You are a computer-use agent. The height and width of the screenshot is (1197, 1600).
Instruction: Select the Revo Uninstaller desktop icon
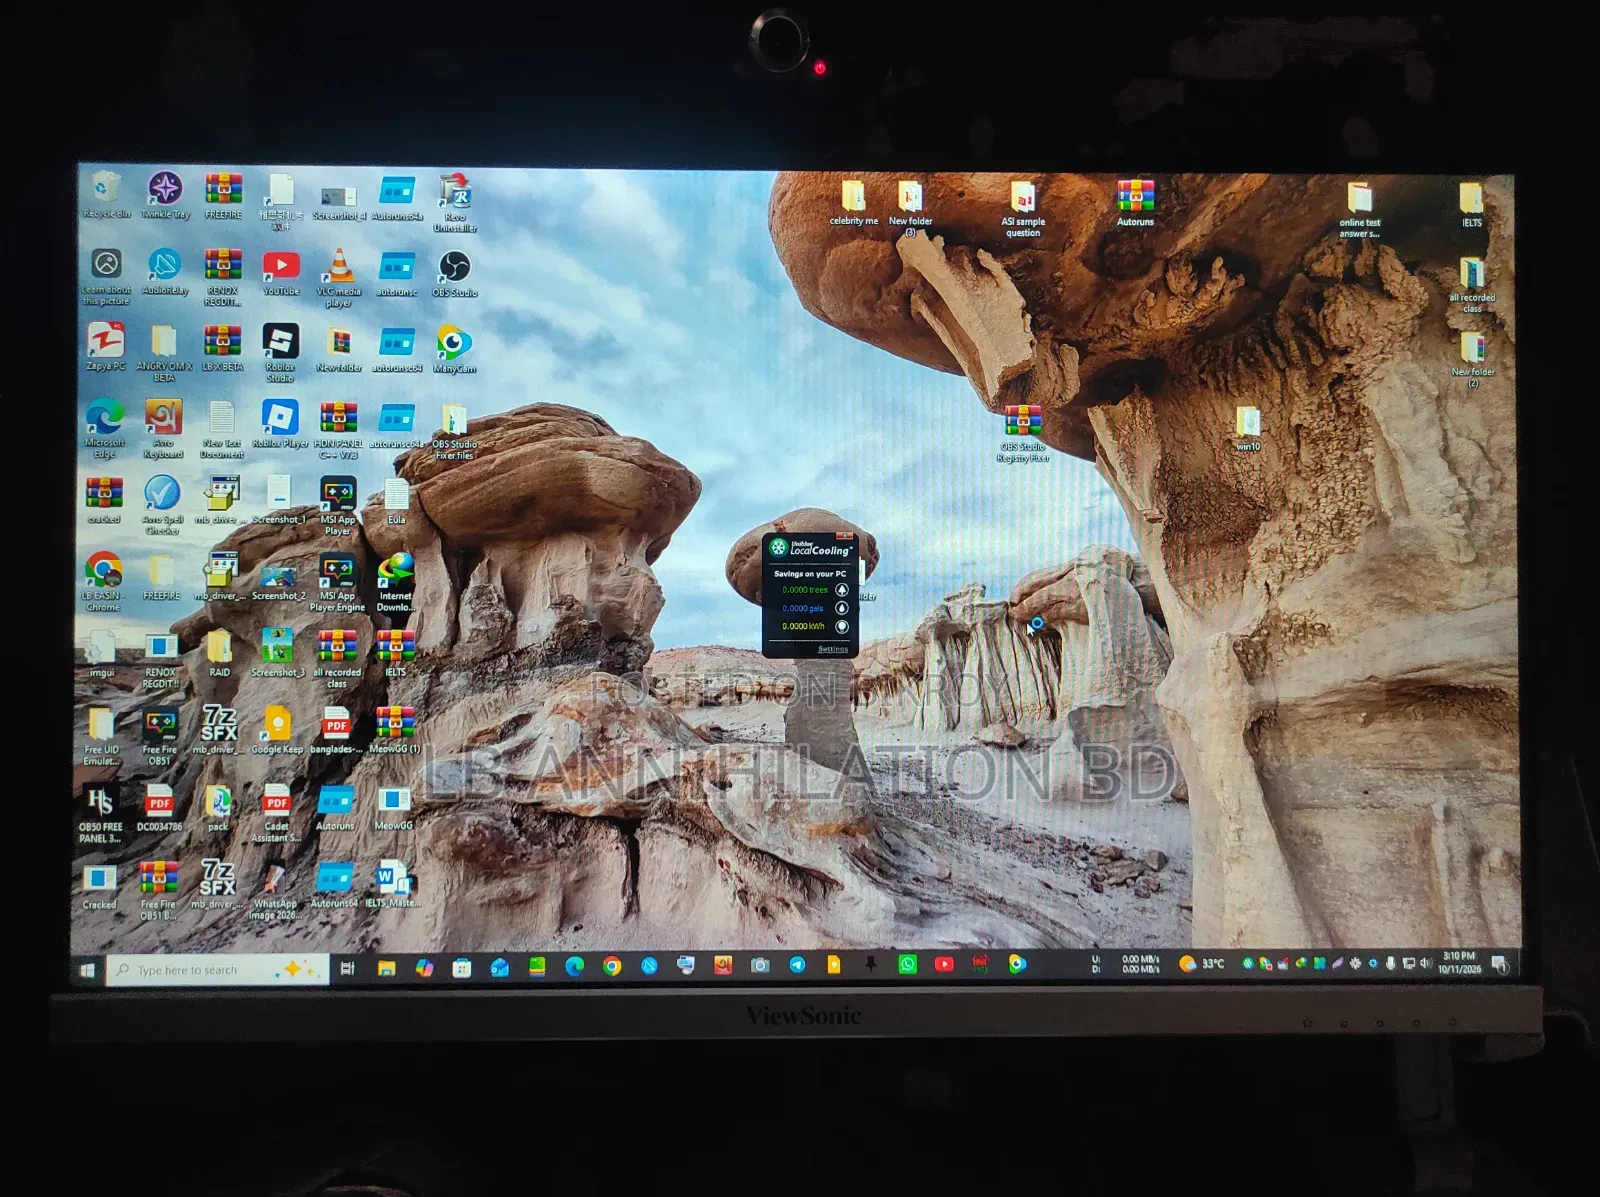(455, 202)
